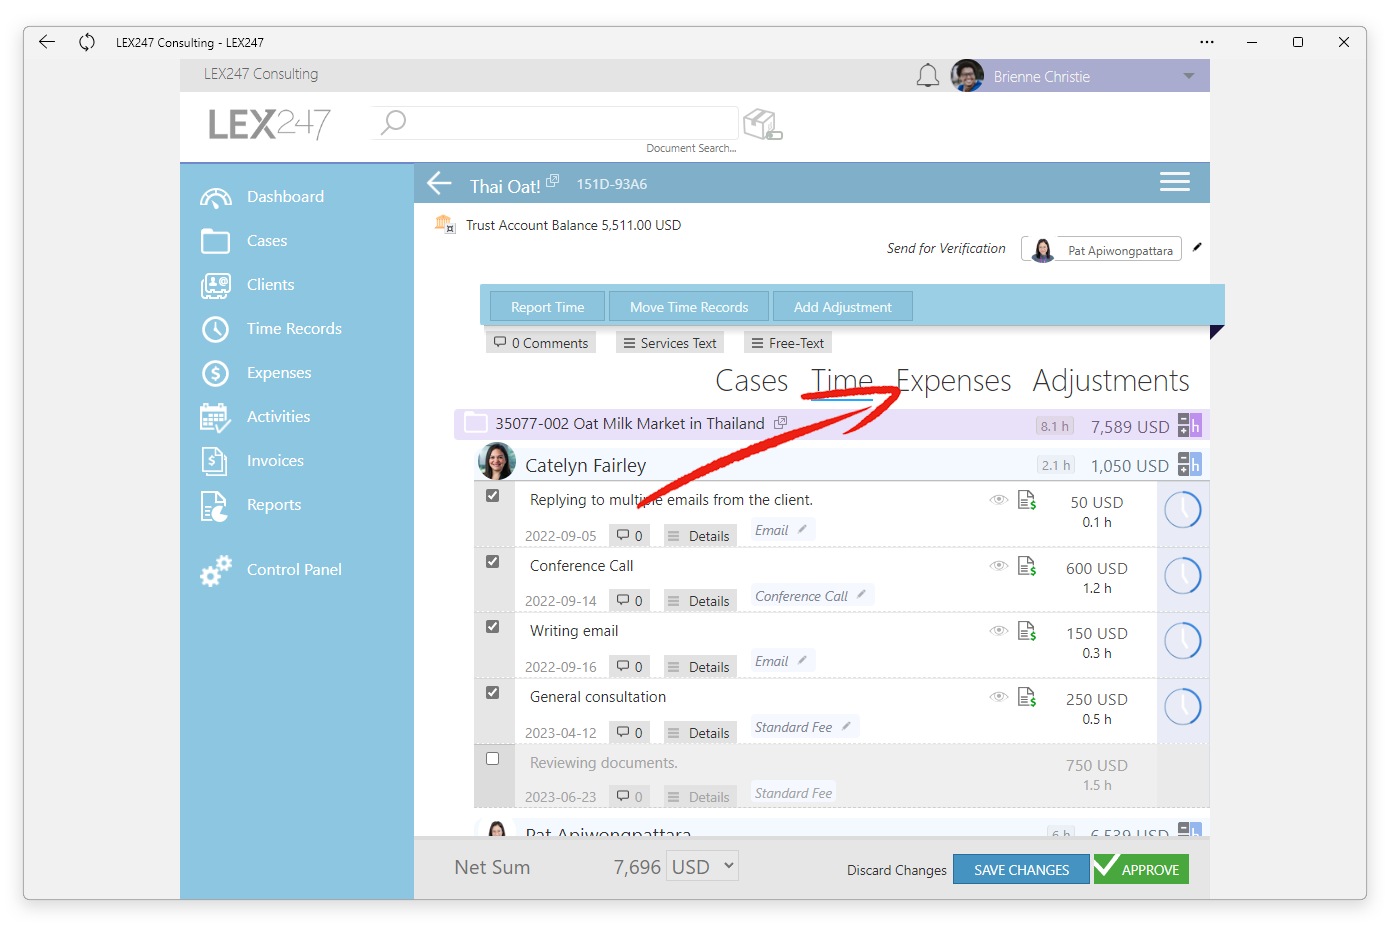Open case 35077-002 pop-out icon
The height and width of the screenshot is (925, 1390).
point(781,423)
